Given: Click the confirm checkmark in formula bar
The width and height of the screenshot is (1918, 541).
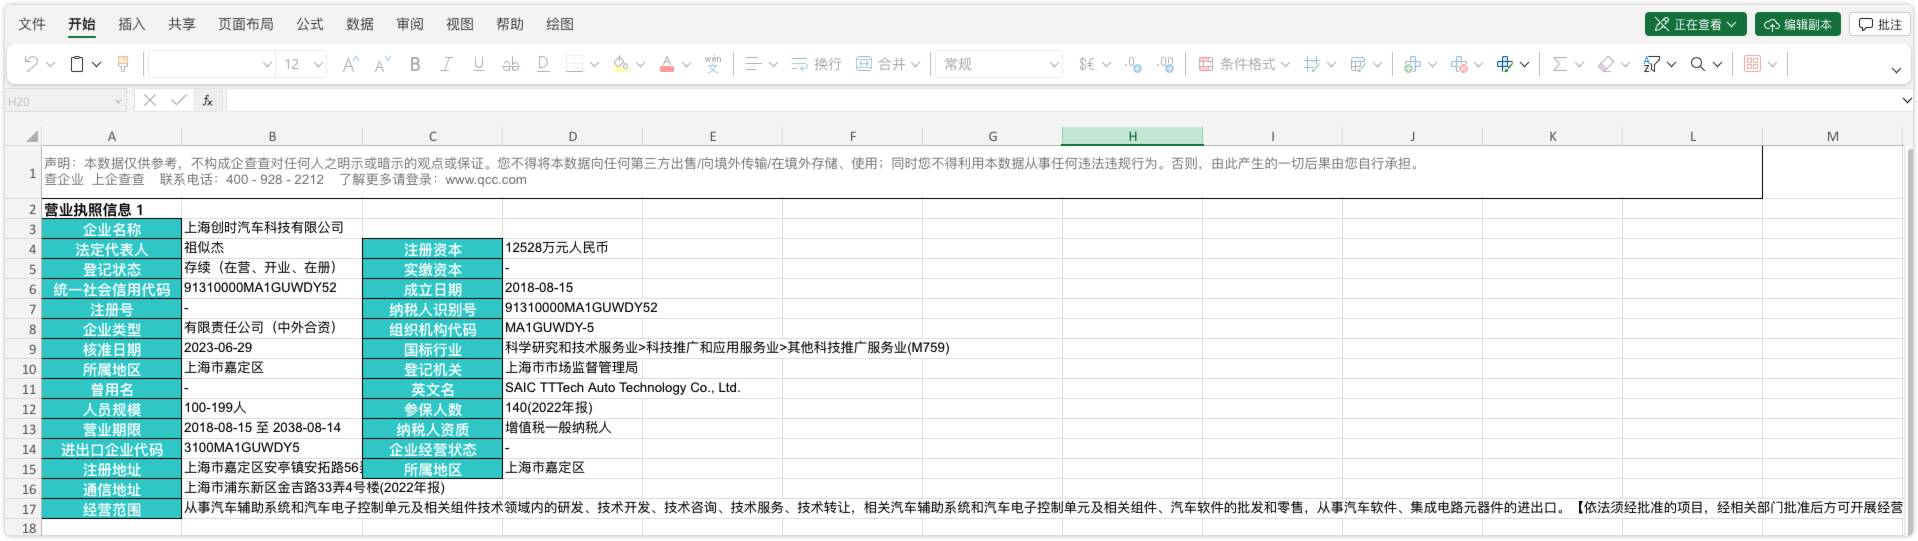Looking at the screenshot, I should click(x=178, y=100).
